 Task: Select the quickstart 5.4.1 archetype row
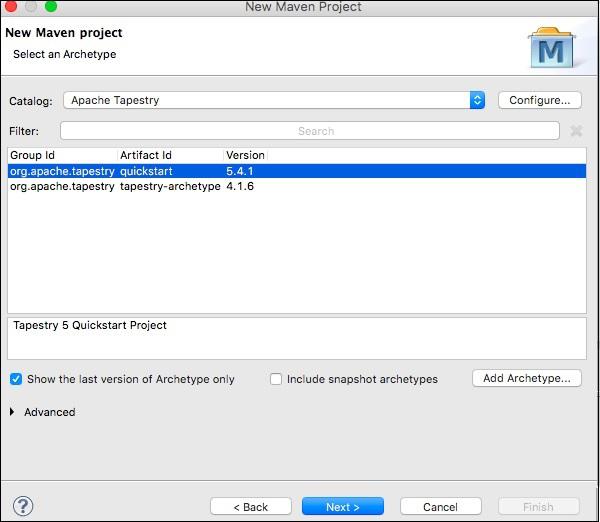(297, 171)
